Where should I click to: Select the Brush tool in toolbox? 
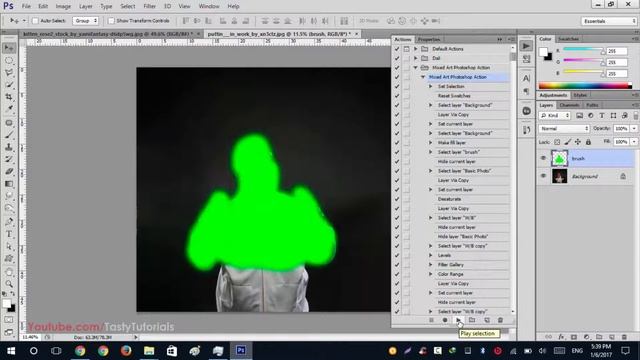click(x=9, y=135)
